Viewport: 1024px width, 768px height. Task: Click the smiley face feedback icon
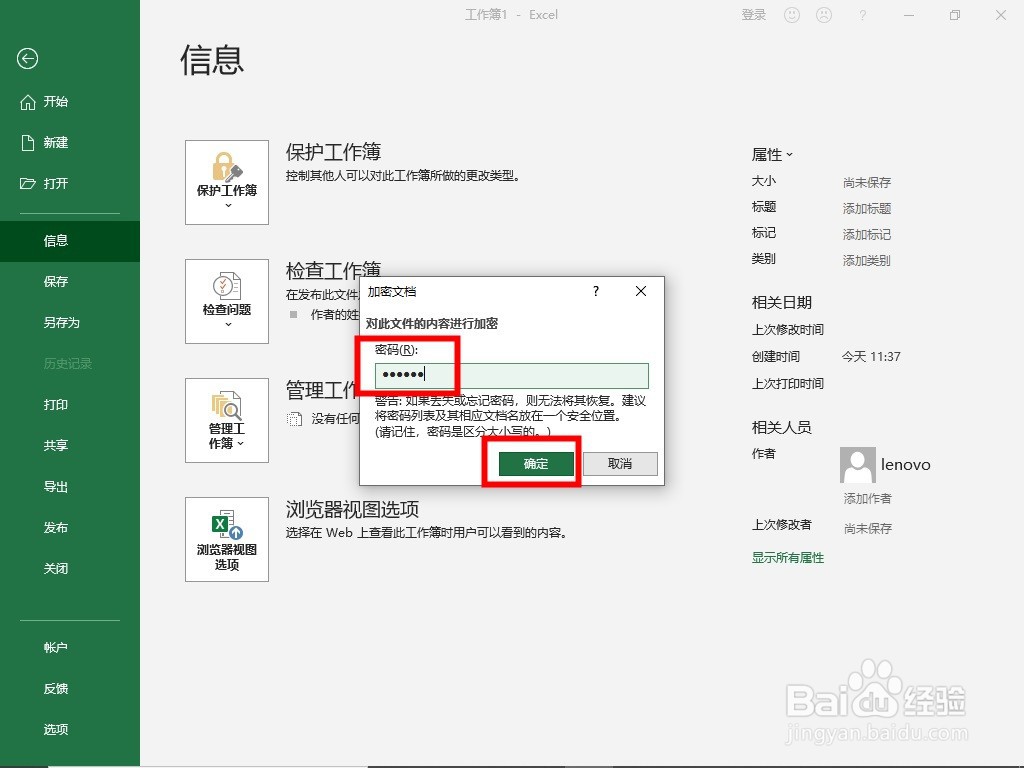pos(792,15)
